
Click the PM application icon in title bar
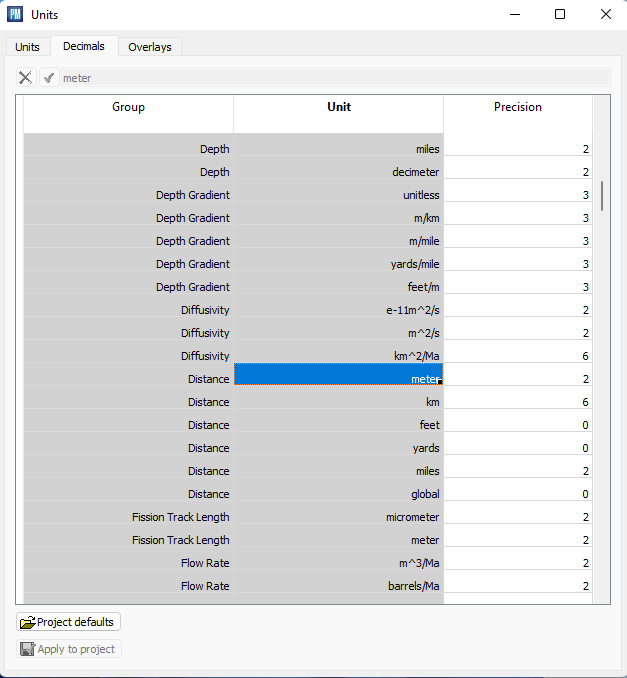15,15
